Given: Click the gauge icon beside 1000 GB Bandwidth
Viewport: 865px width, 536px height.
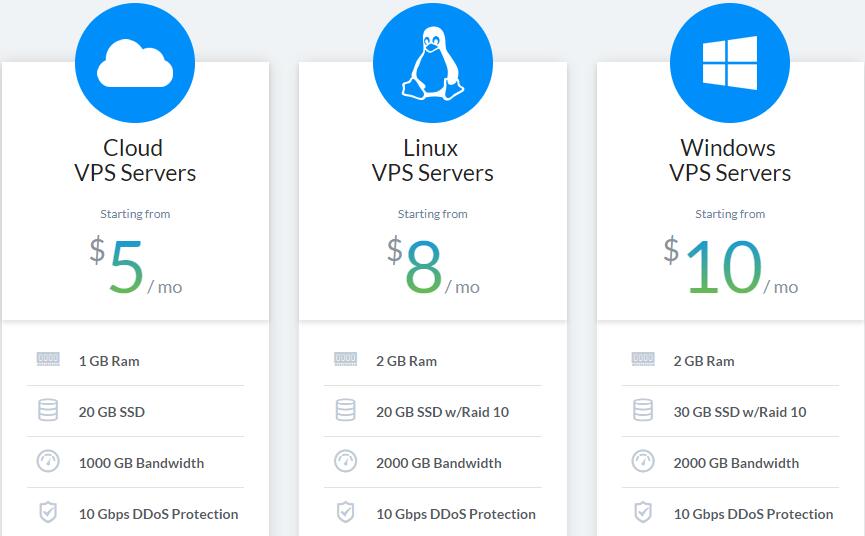Looking at the screenshot, I should (48, 462).
